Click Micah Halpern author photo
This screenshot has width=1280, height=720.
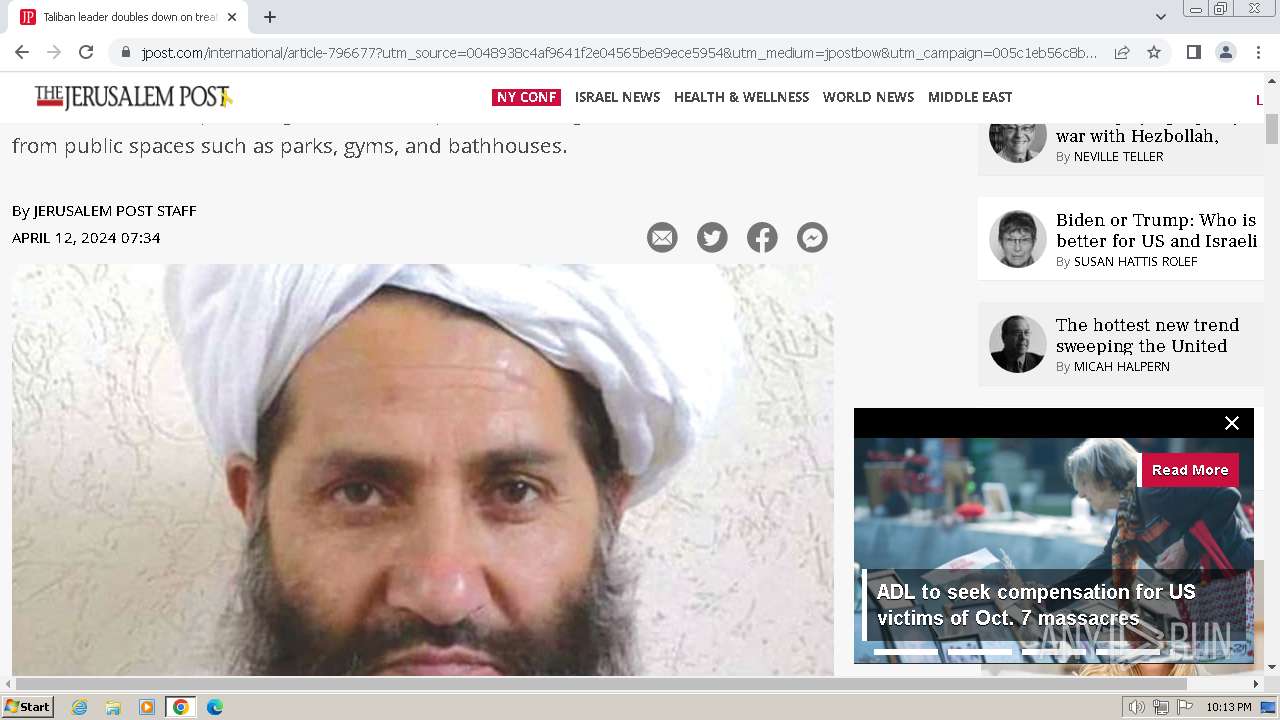(1018, 344)
